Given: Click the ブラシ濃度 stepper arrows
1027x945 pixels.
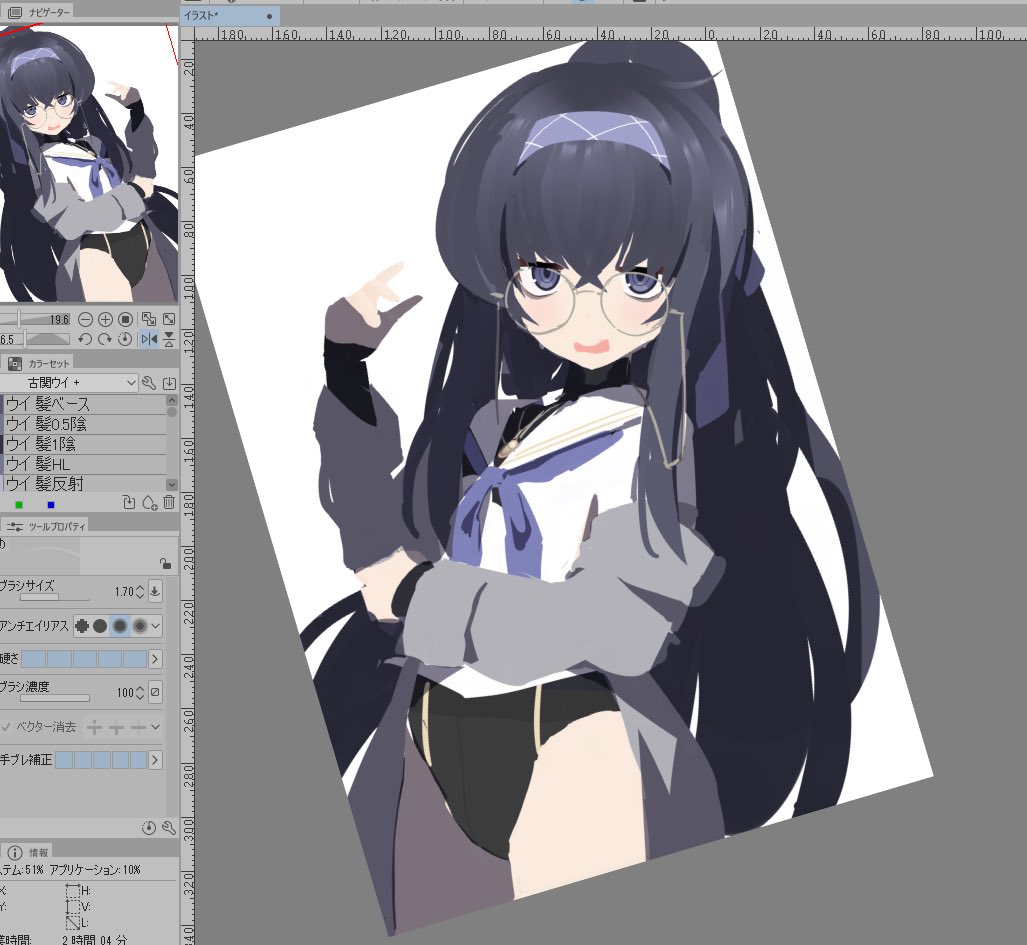Looking at the screenshot, I should pos(140,692).
